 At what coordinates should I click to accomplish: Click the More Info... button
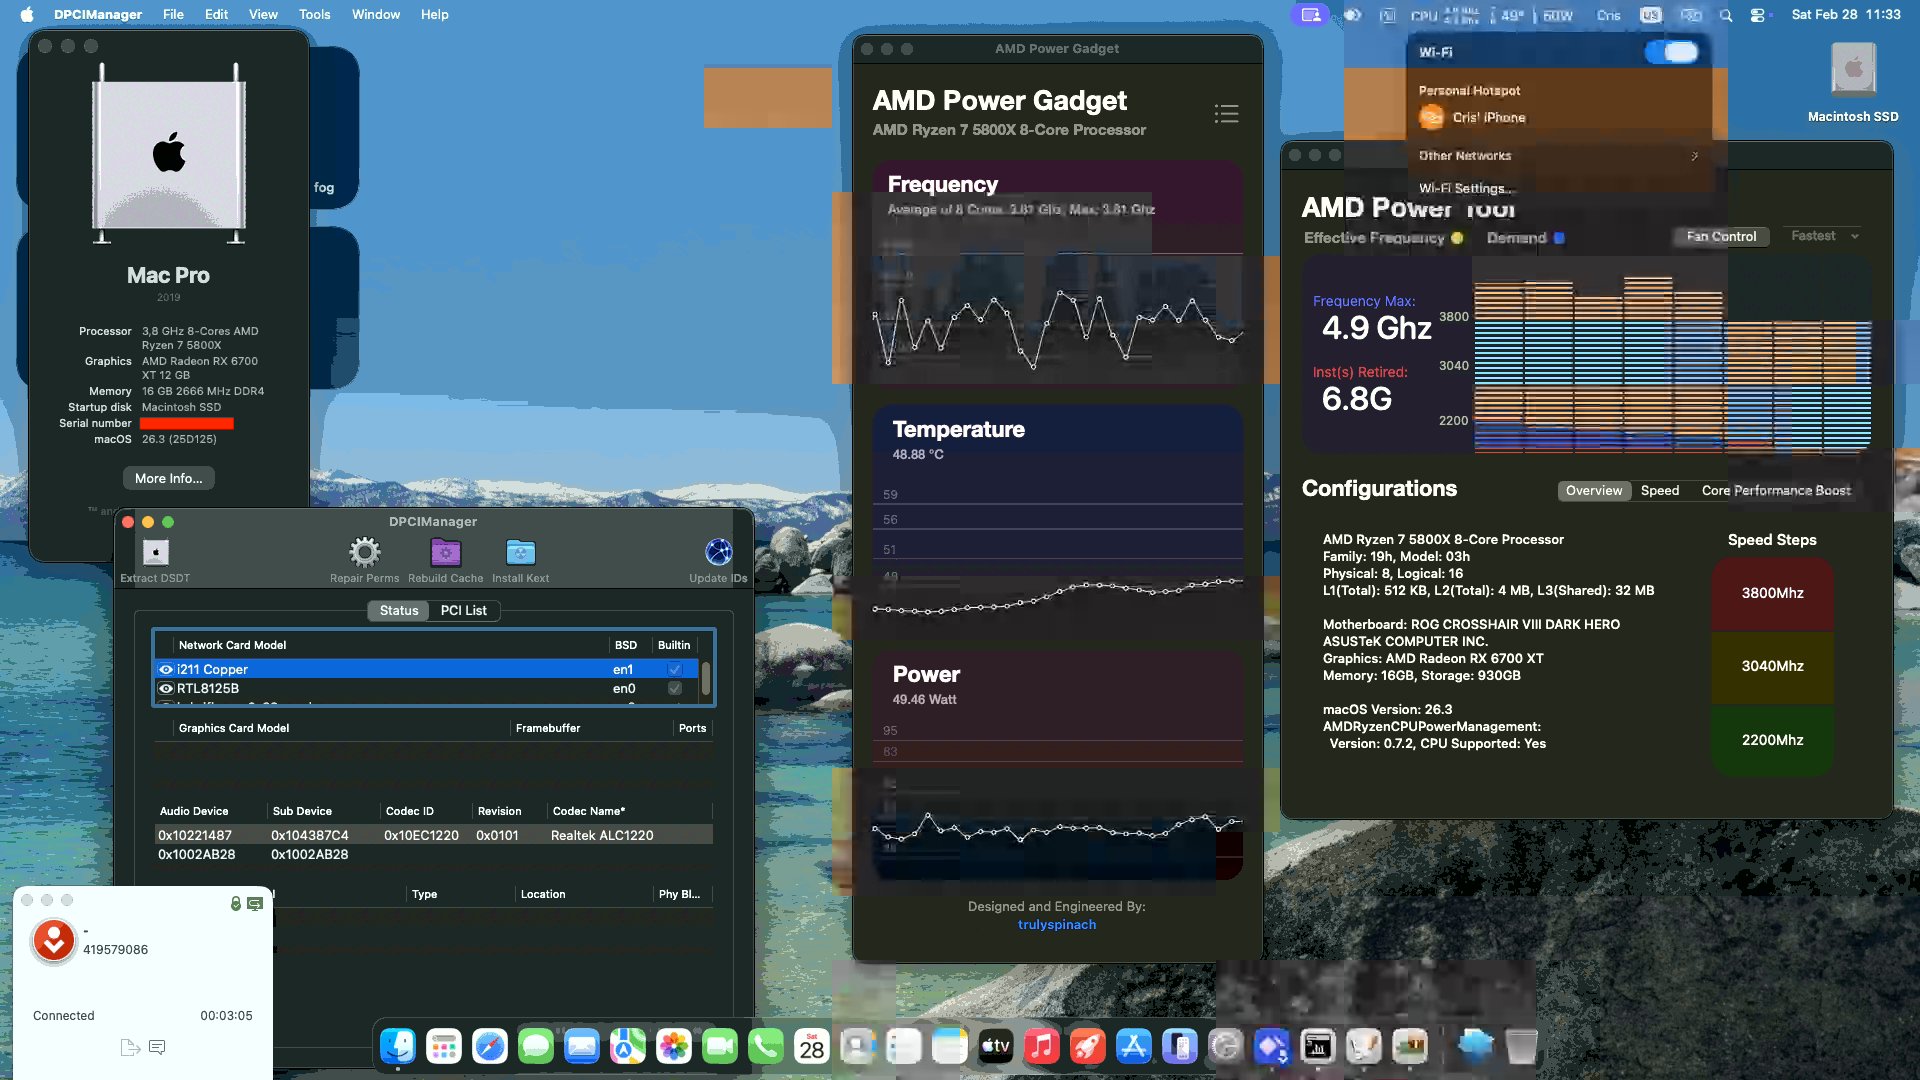tap(169, 478)
